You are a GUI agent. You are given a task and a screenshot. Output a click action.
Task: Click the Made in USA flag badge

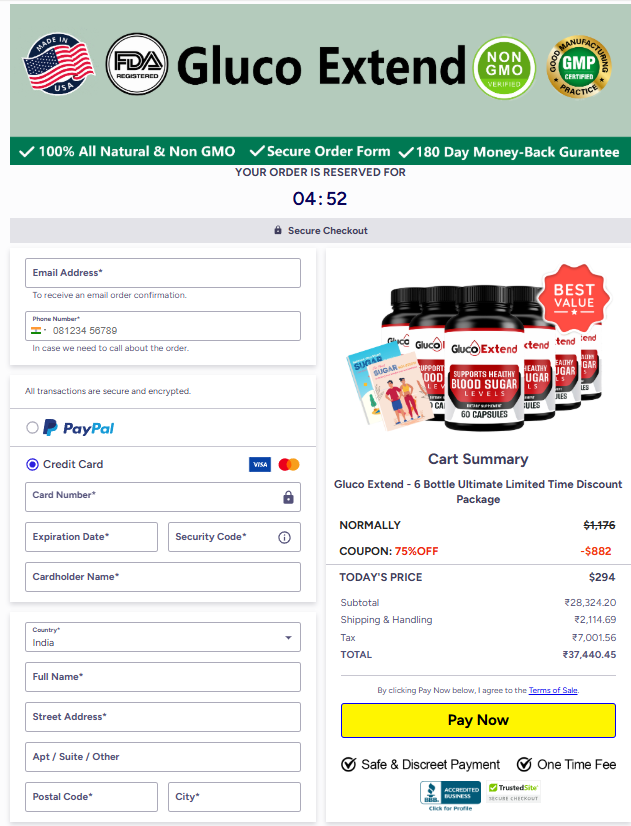coord(58,64)
